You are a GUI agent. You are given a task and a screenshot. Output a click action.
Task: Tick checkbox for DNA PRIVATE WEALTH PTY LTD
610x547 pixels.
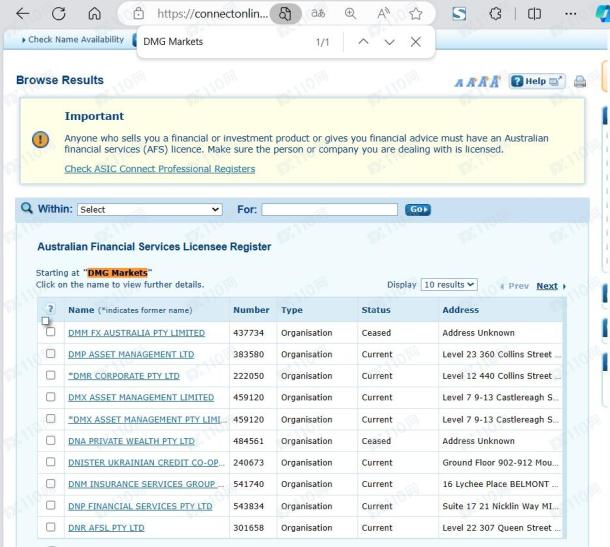click(51, 440)
